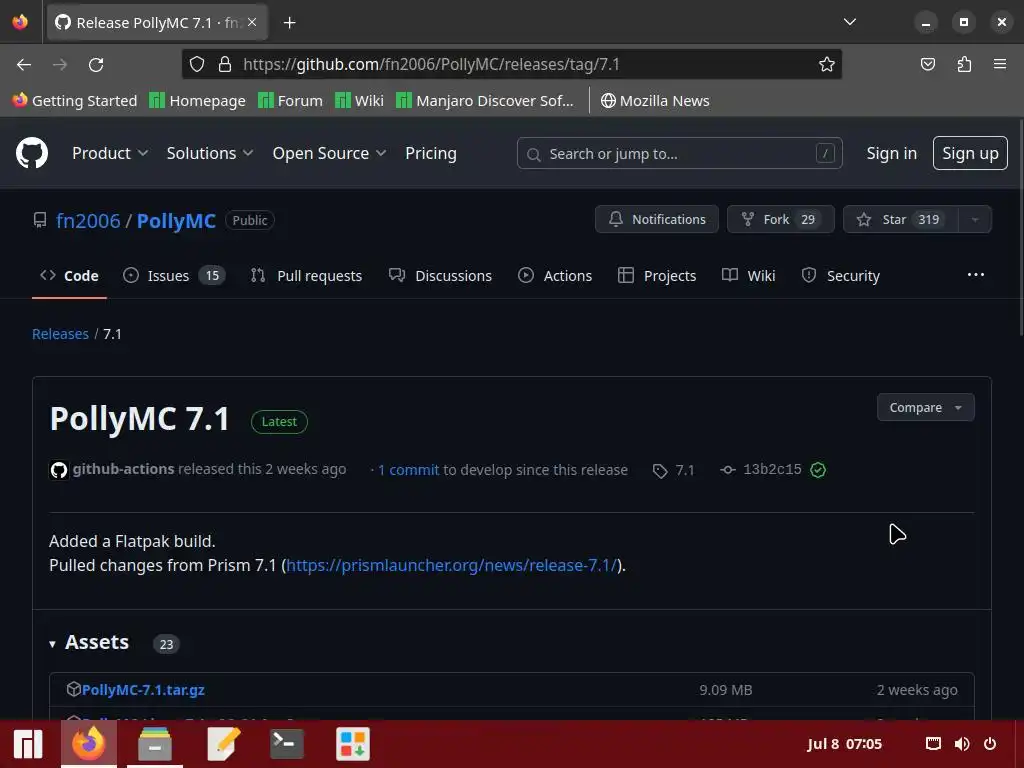Click the Firefox taskbar icon
This screenshot has height=768, width=1024.
click(88, 743)
